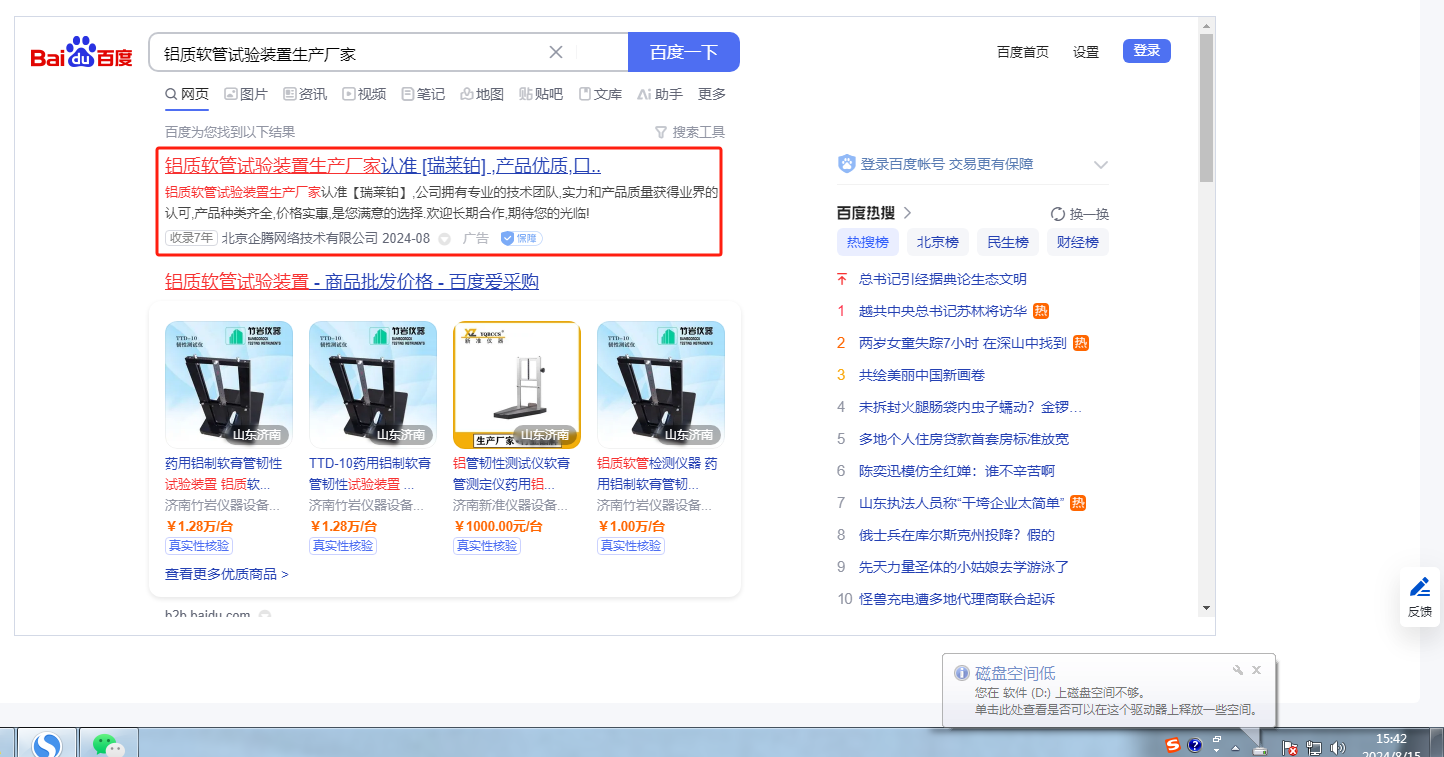The image size is (1444, 757).
Task: Clear the search box with the X icon
Action: [556, 52]
